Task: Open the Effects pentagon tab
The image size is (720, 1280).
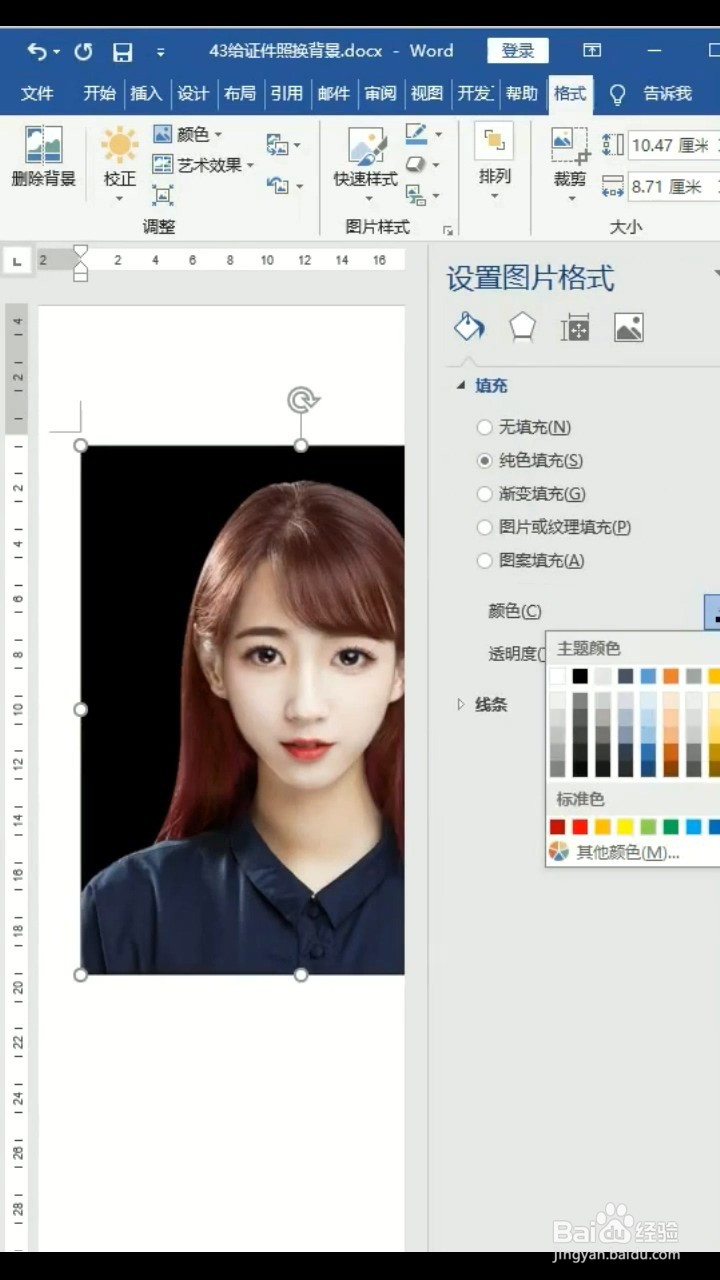Action: click(522, 327)
